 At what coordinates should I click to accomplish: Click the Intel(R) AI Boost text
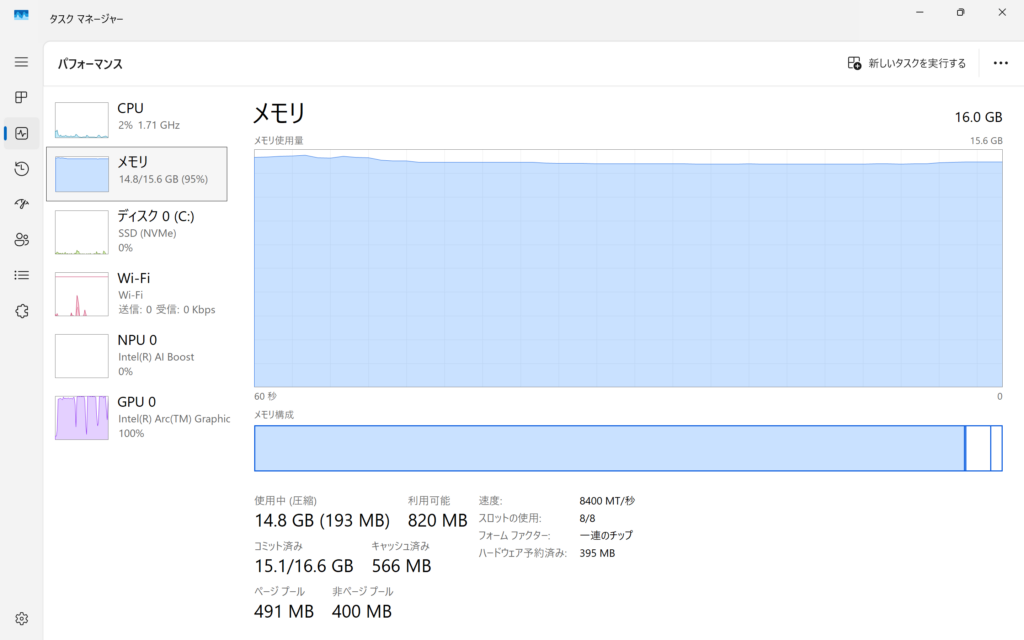click(156, 357)
